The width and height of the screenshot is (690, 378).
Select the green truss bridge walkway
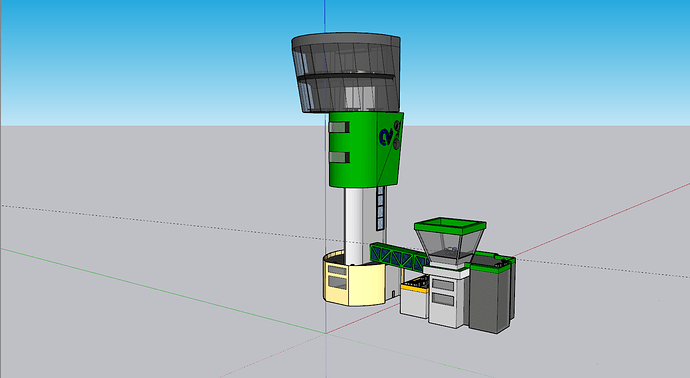click(x=399, y=257)
